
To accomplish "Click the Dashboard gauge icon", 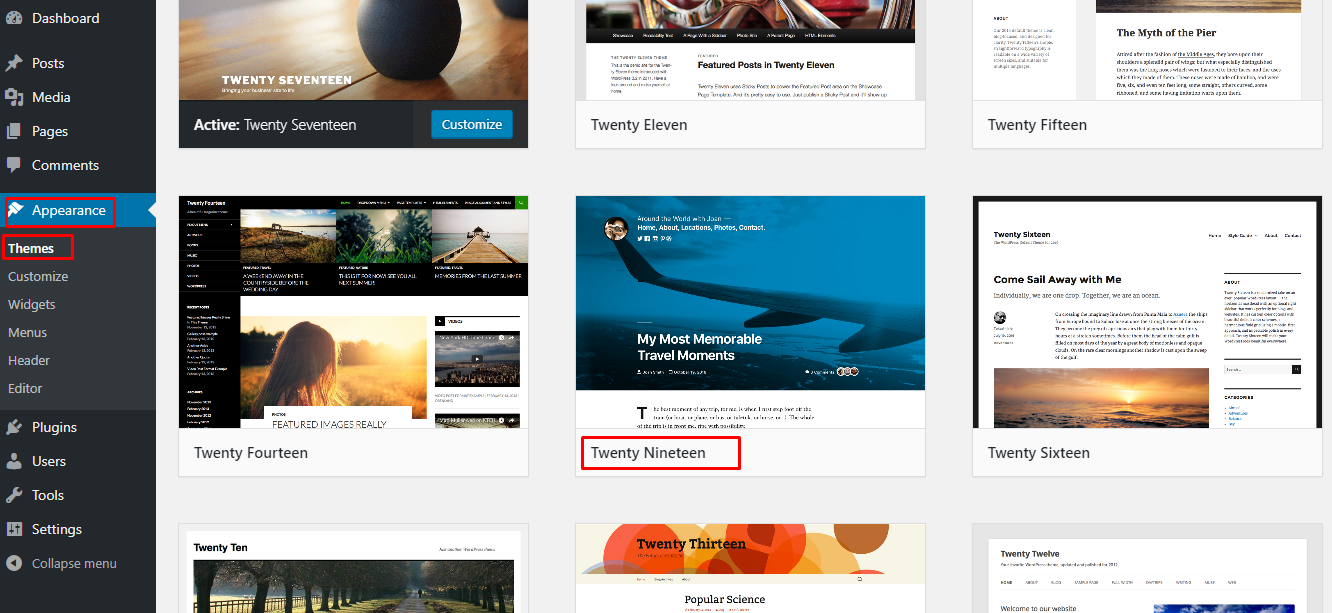I will click(14, 18).
